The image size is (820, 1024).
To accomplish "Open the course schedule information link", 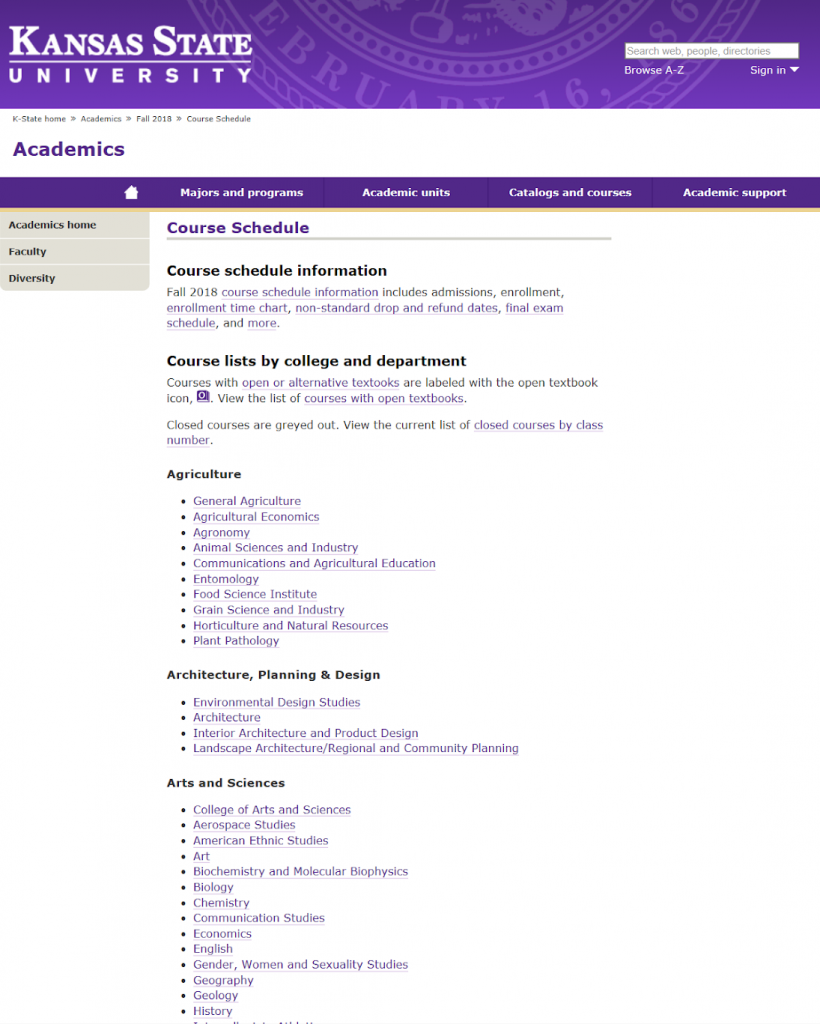I will [300, 292].
